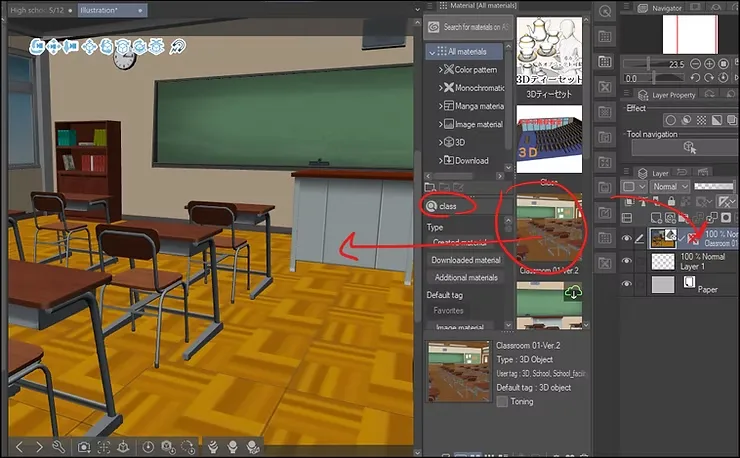
Task: Adjust the Navigator rotation slider at 0.0
Action: (654, 78)
